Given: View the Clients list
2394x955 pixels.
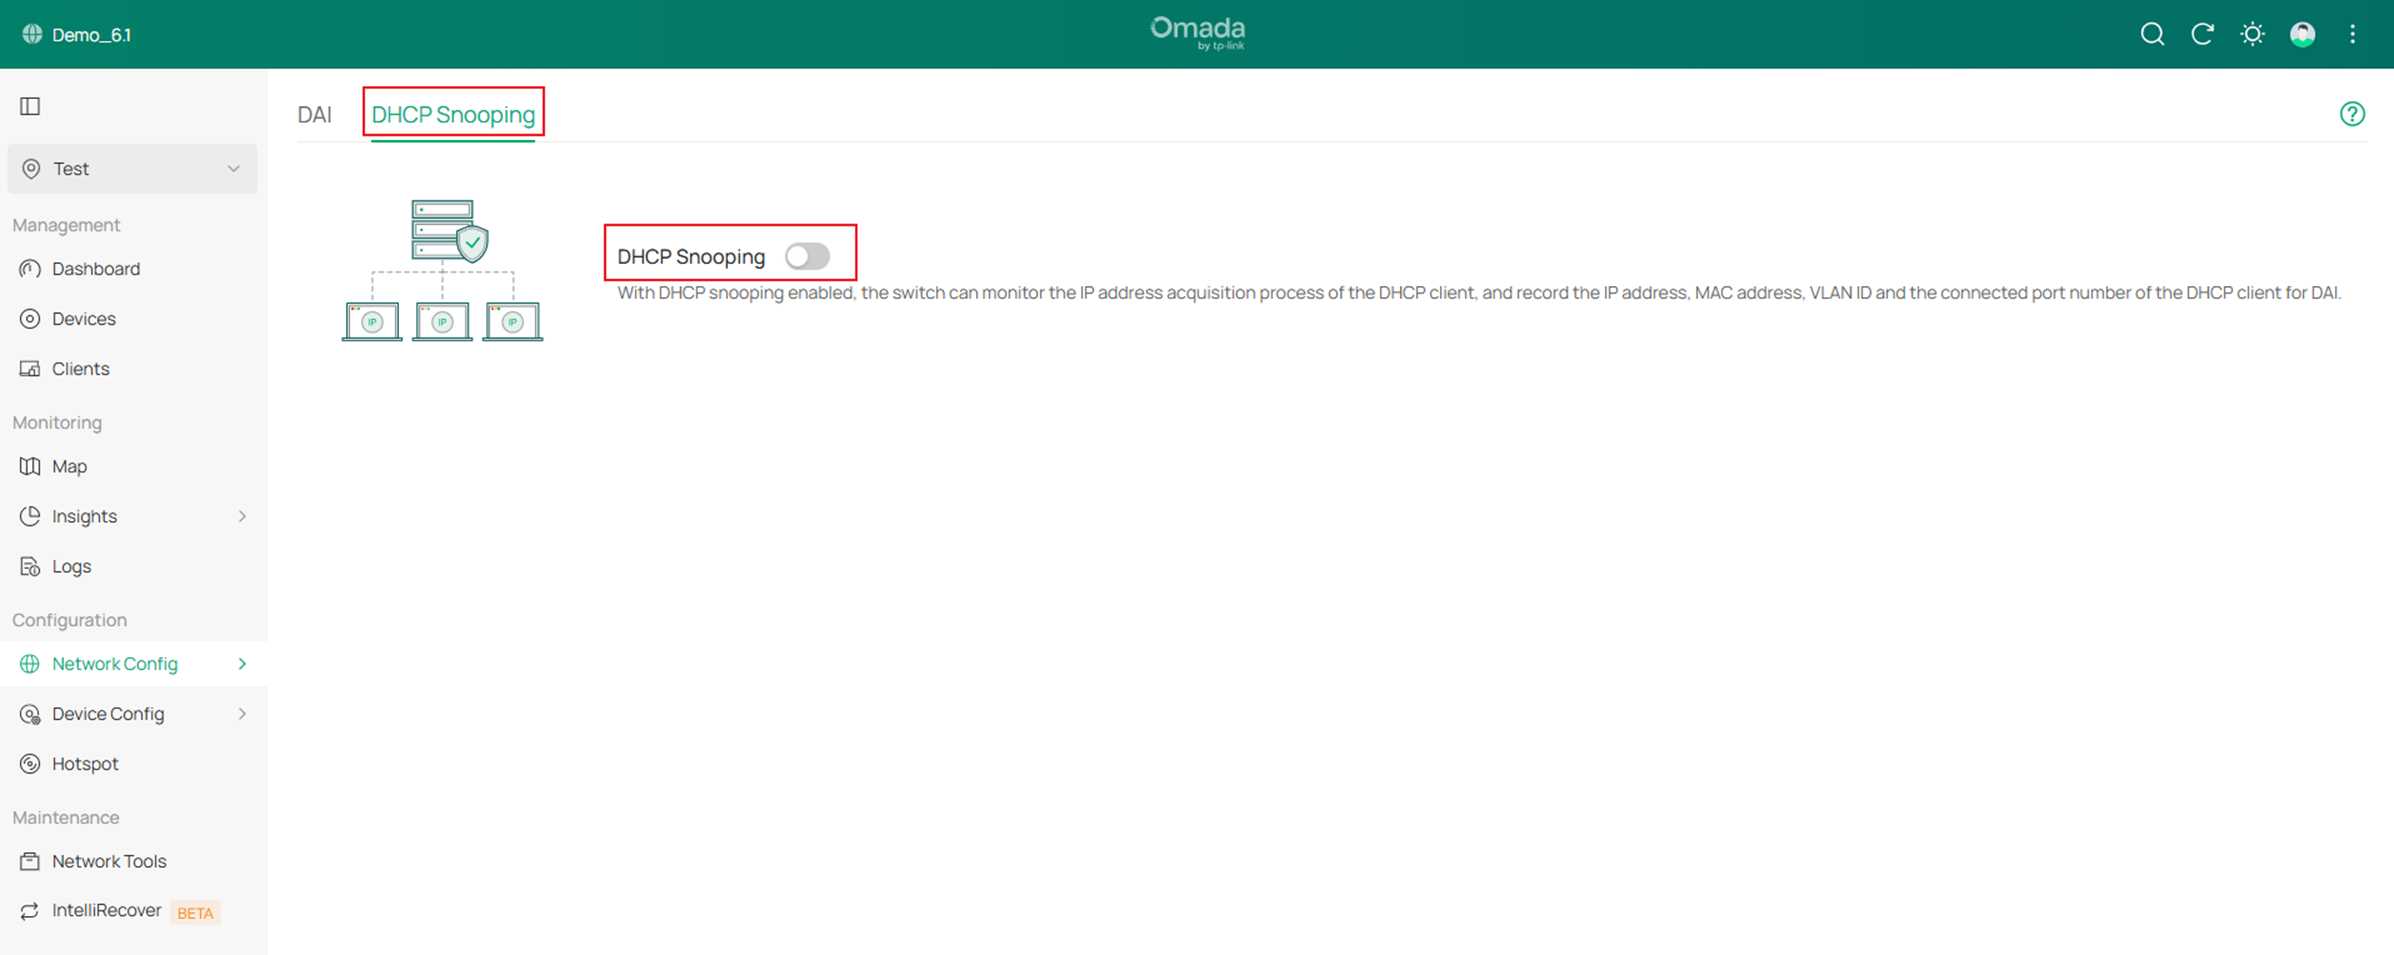Looking at the screenshot, I should point(80,368).
